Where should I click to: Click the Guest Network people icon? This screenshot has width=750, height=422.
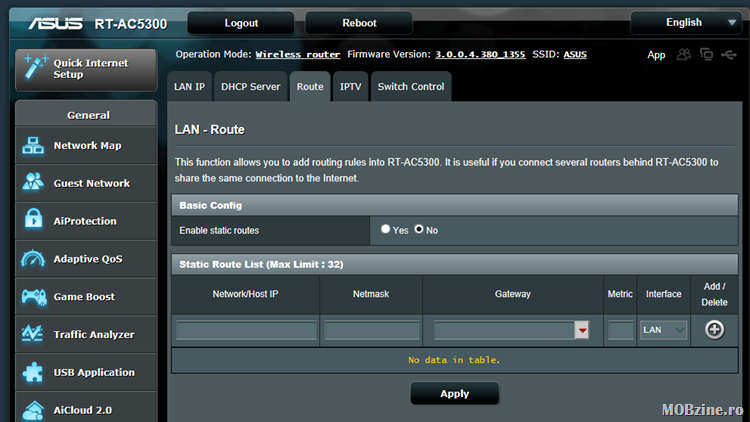(x=33, y=182)
